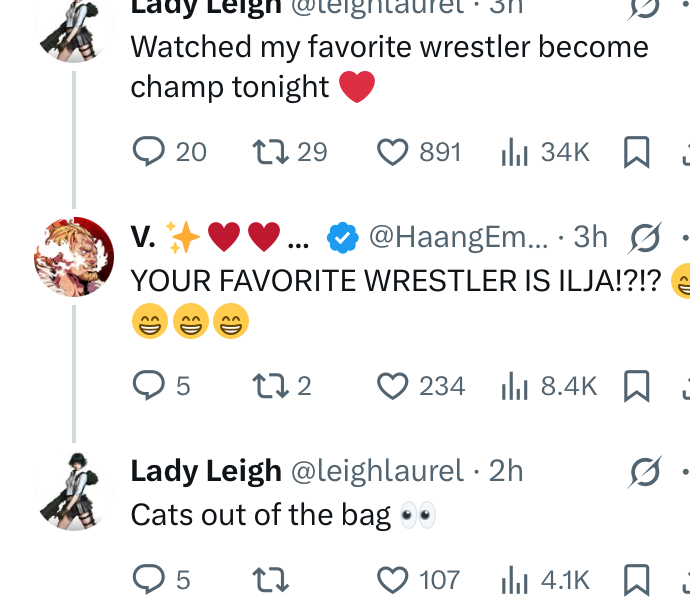
Task: Like the tweet with 234 likes
Action: click(x=393, y=385)
